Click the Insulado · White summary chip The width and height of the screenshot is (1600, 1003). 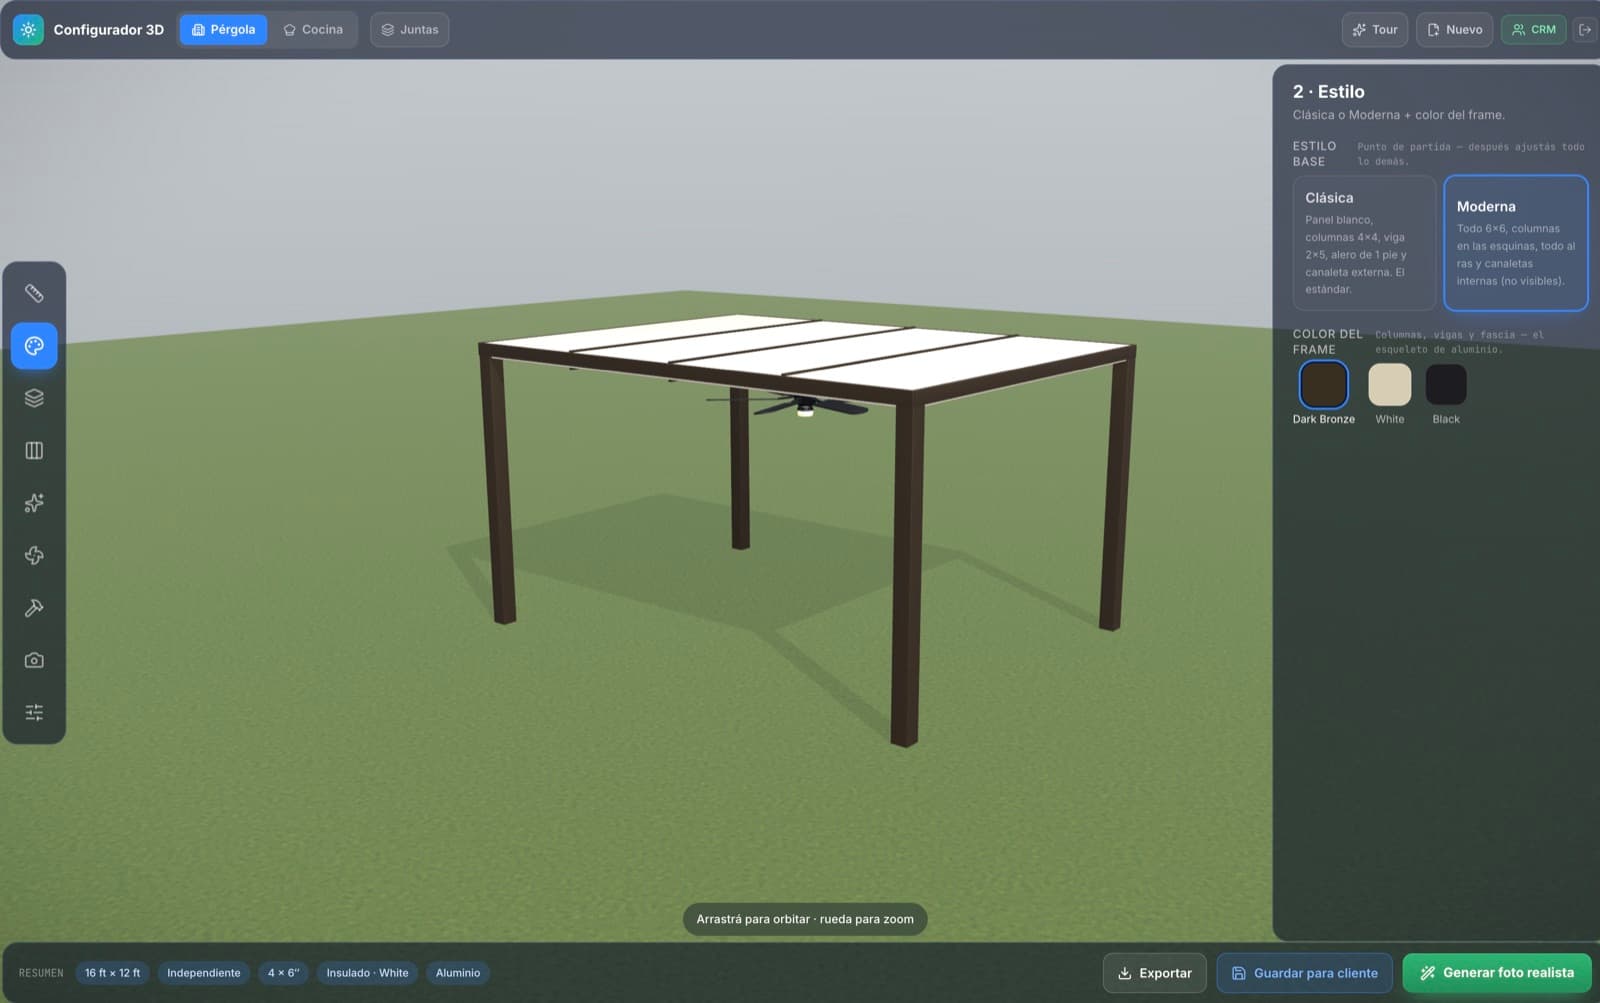pos(367,973)
